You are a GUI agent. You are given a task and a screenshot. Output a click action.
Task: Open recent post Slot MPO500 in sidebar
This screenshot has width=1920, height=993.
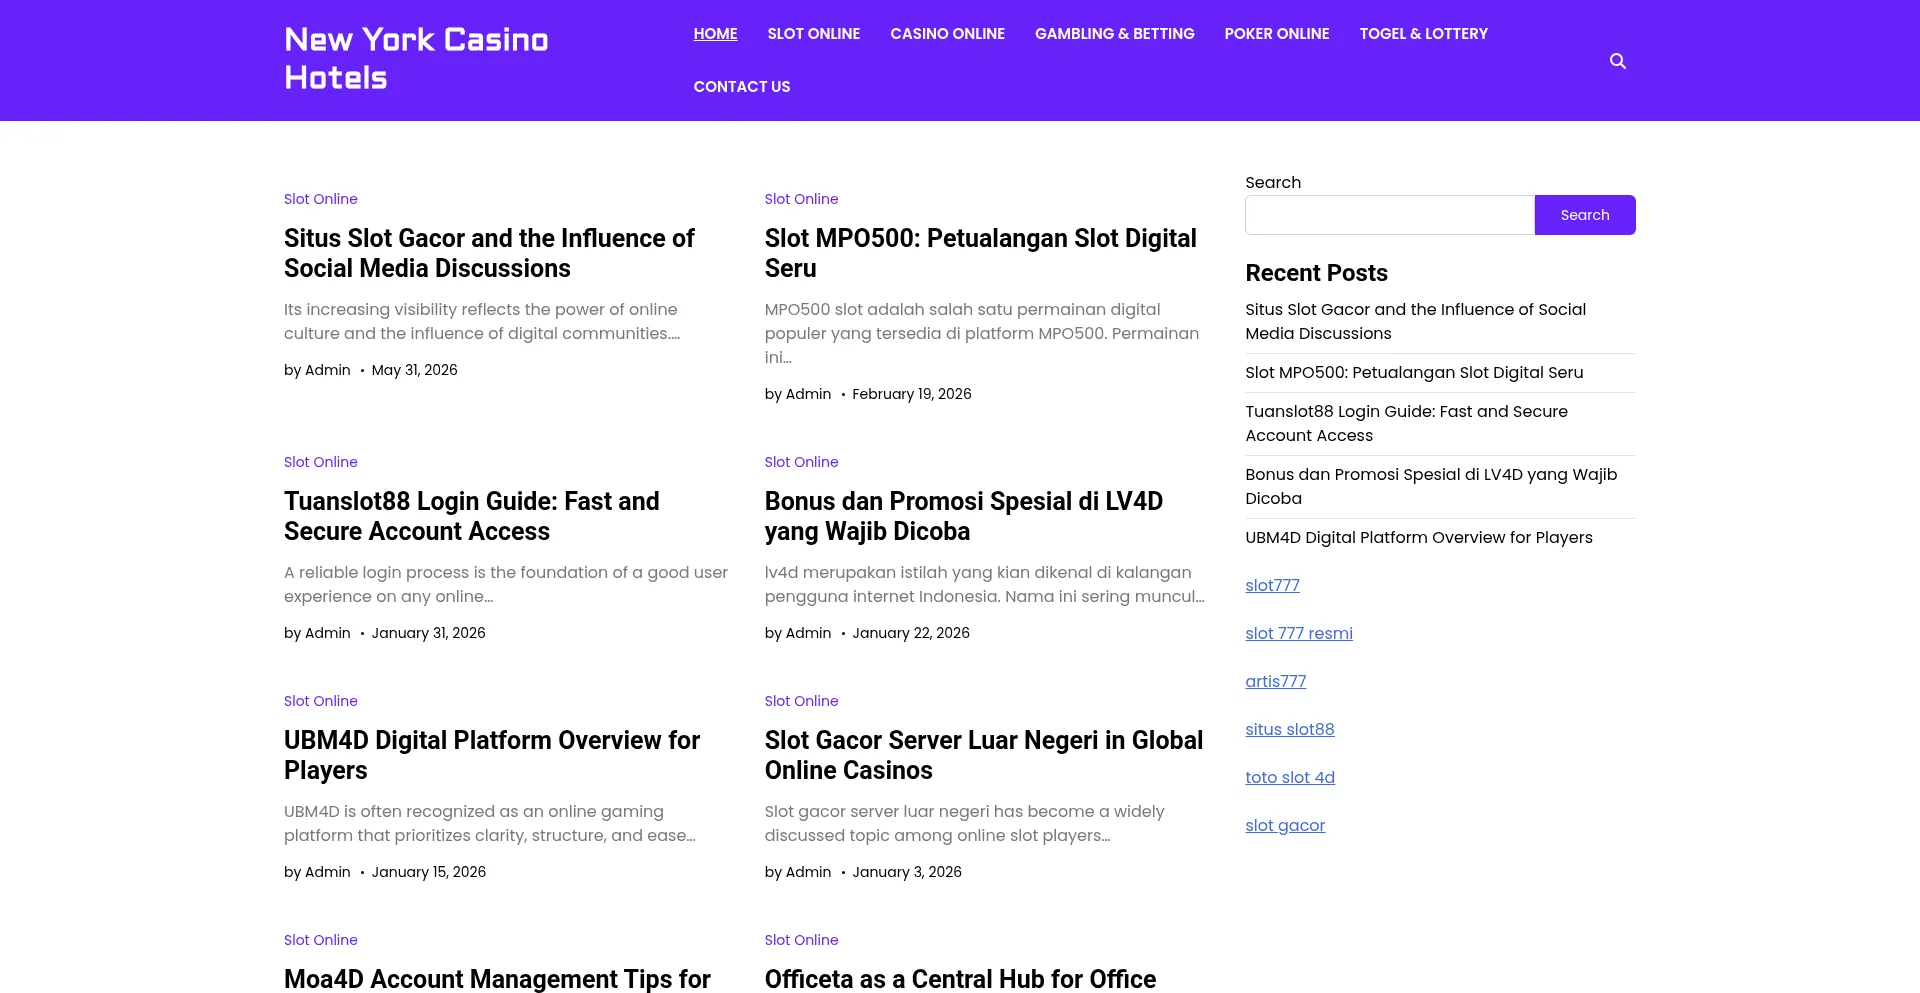1414,373
